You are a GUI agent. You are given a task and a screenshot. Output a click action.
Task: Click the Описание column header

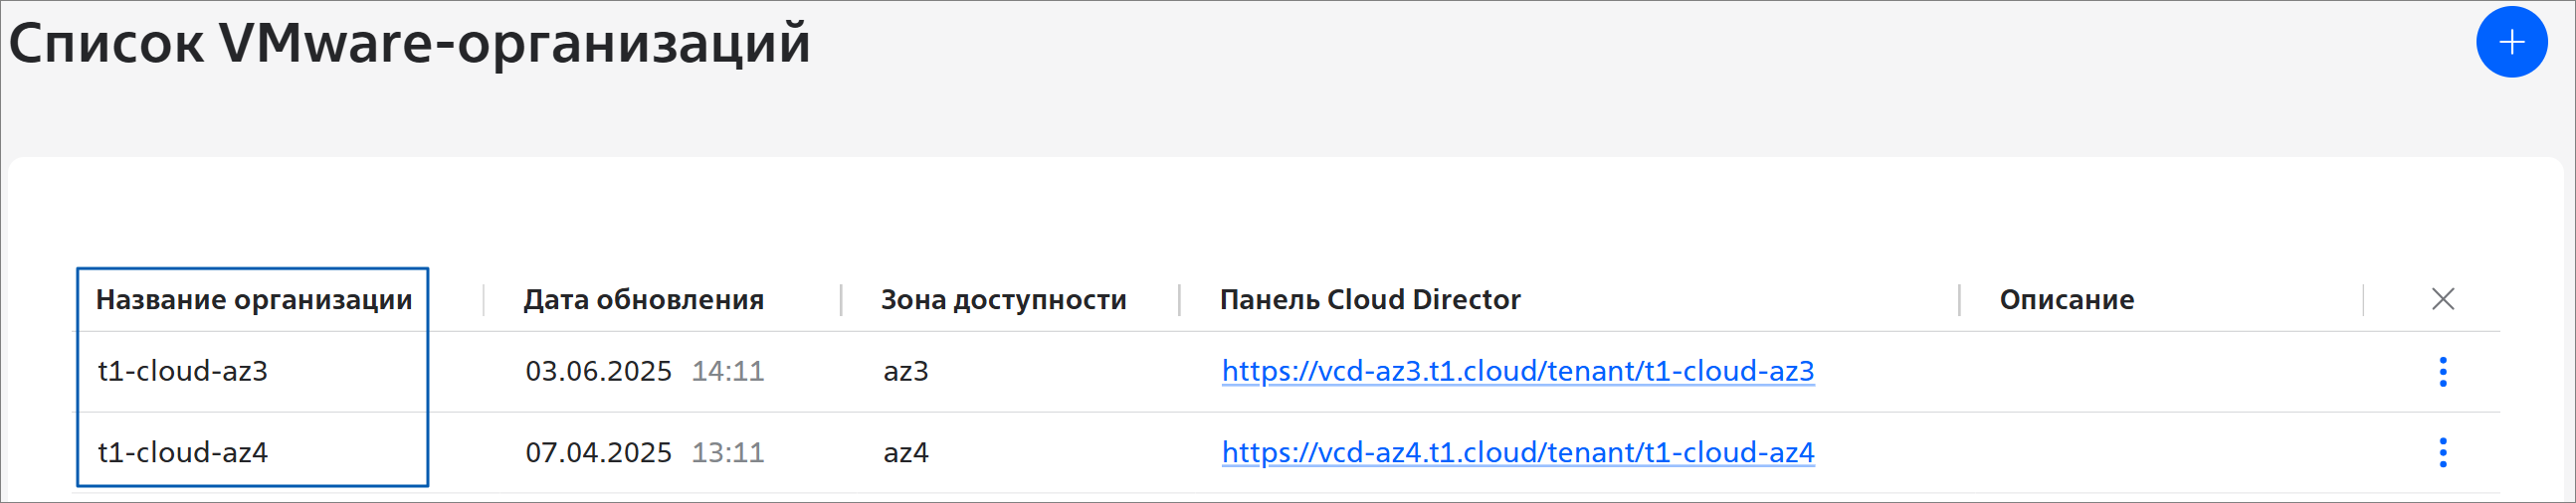[2066, 299]
